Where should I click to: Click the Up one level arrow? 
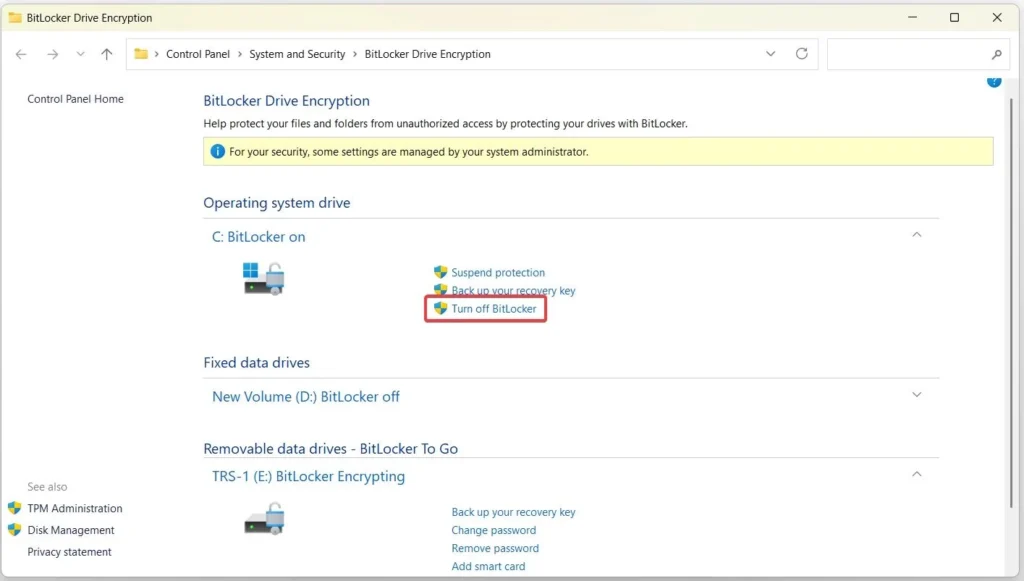(x=107, y=54)
